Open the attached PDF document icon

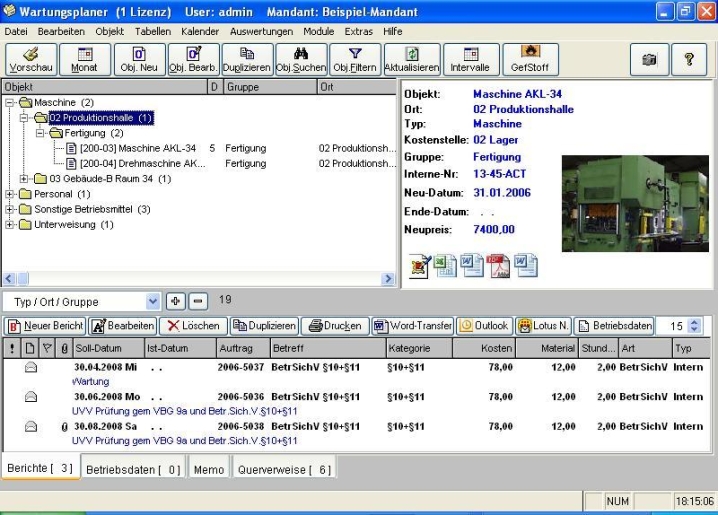(498, 265)
